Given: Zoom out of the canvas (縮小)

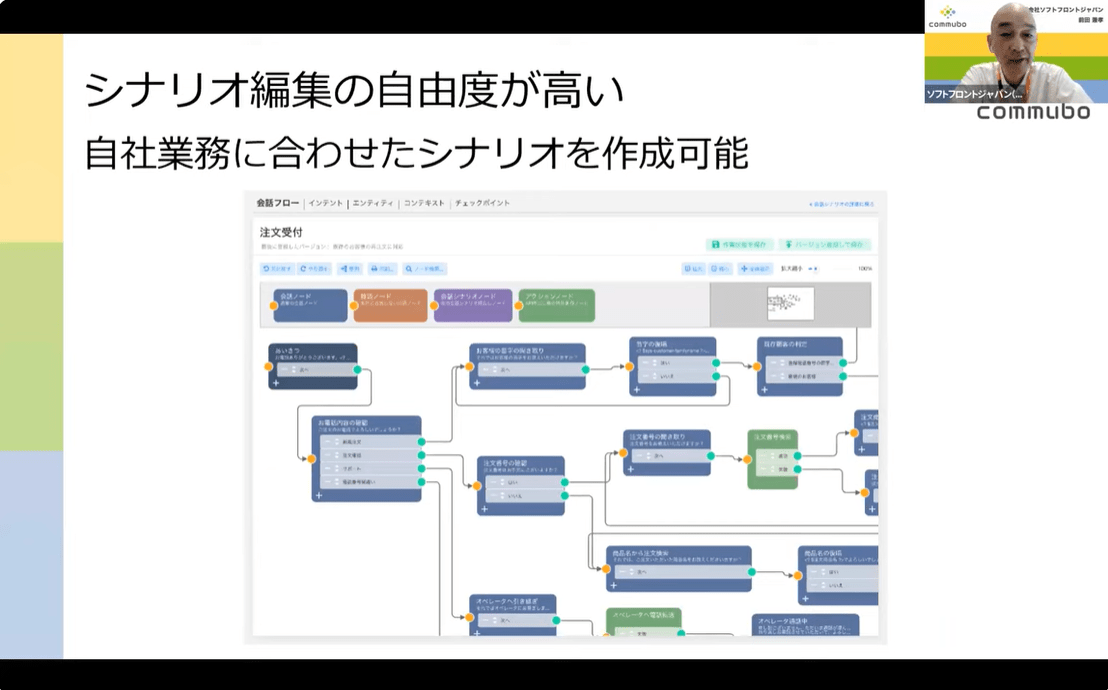Looking at the screenshot, I should tap(721, 269).
